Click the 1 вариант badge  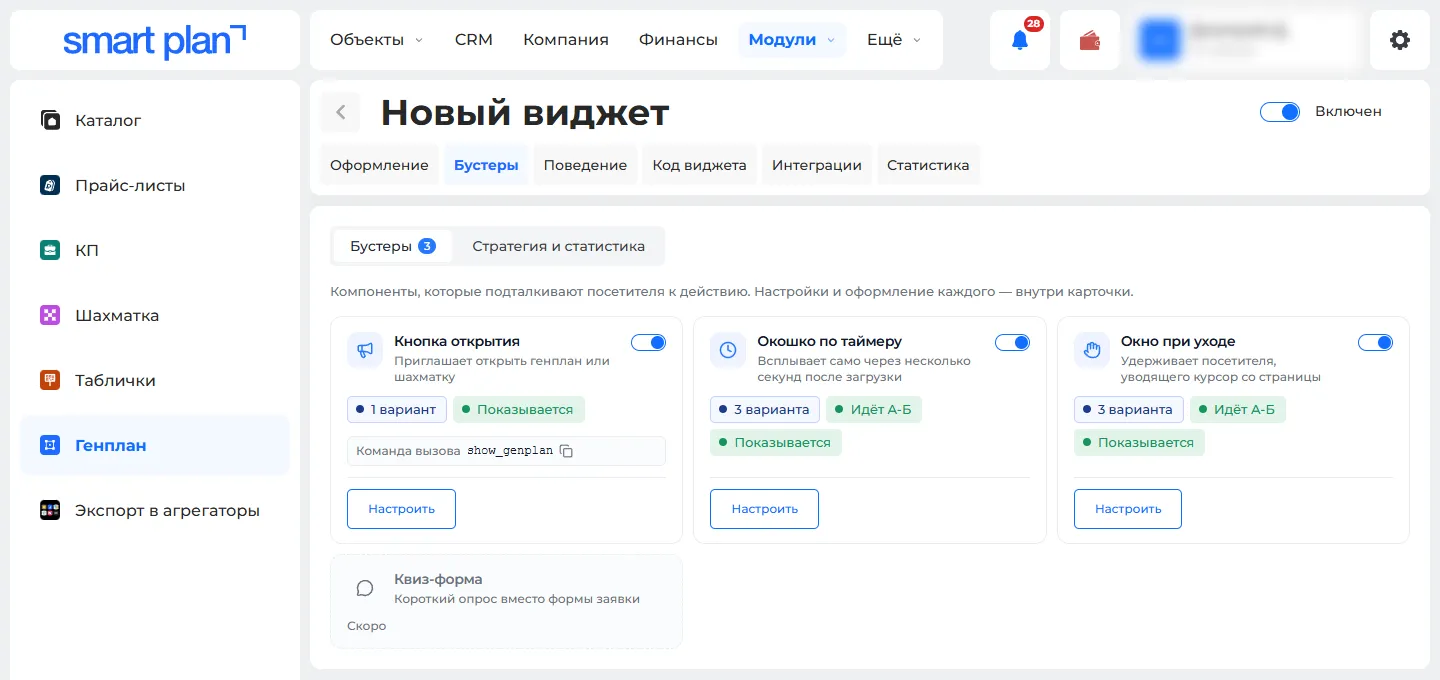[397, 409]
